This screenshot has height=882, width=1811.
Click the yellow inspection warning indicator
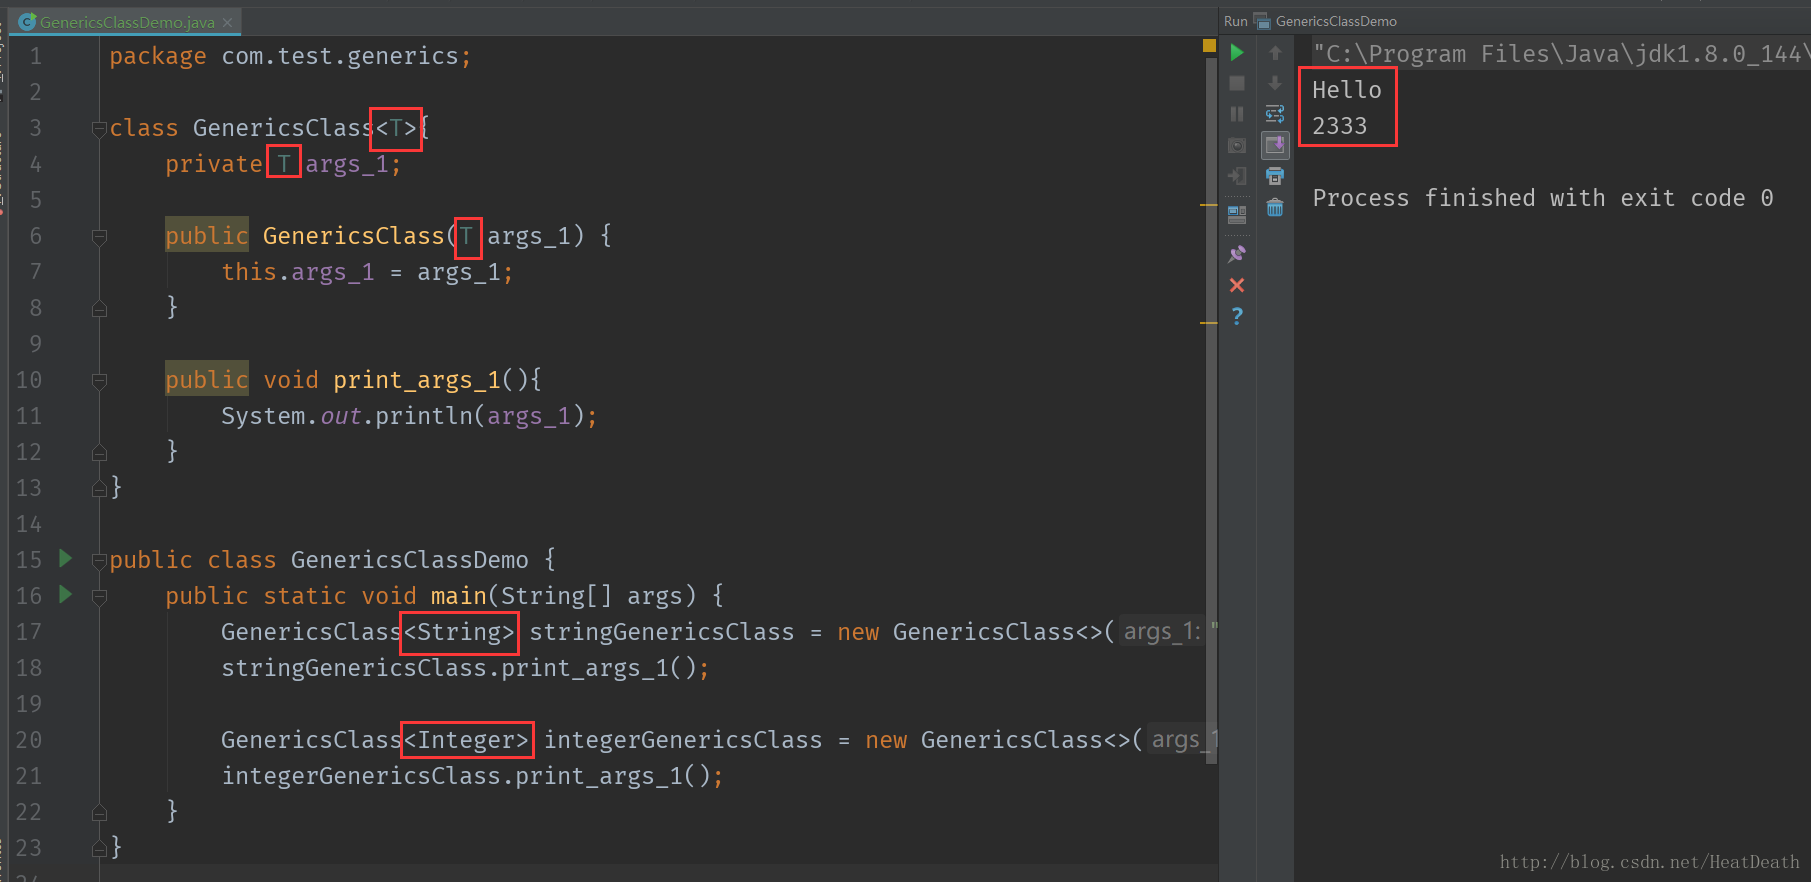(1209, 46)
